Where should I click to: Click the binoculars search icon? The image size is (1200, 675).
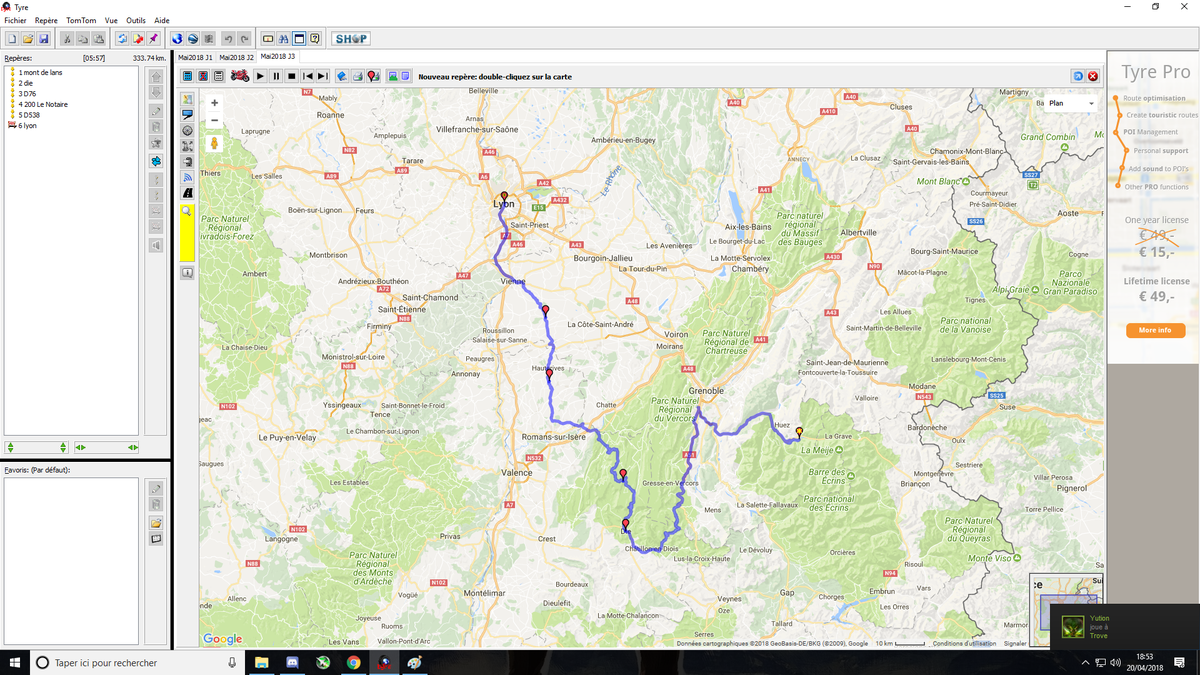click(284, 39)
